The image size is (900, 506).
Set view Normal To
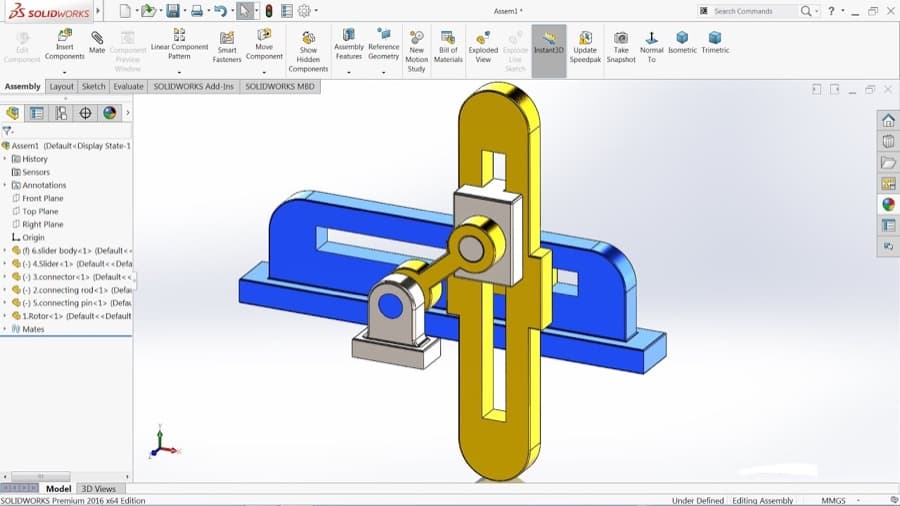(651, 46)
